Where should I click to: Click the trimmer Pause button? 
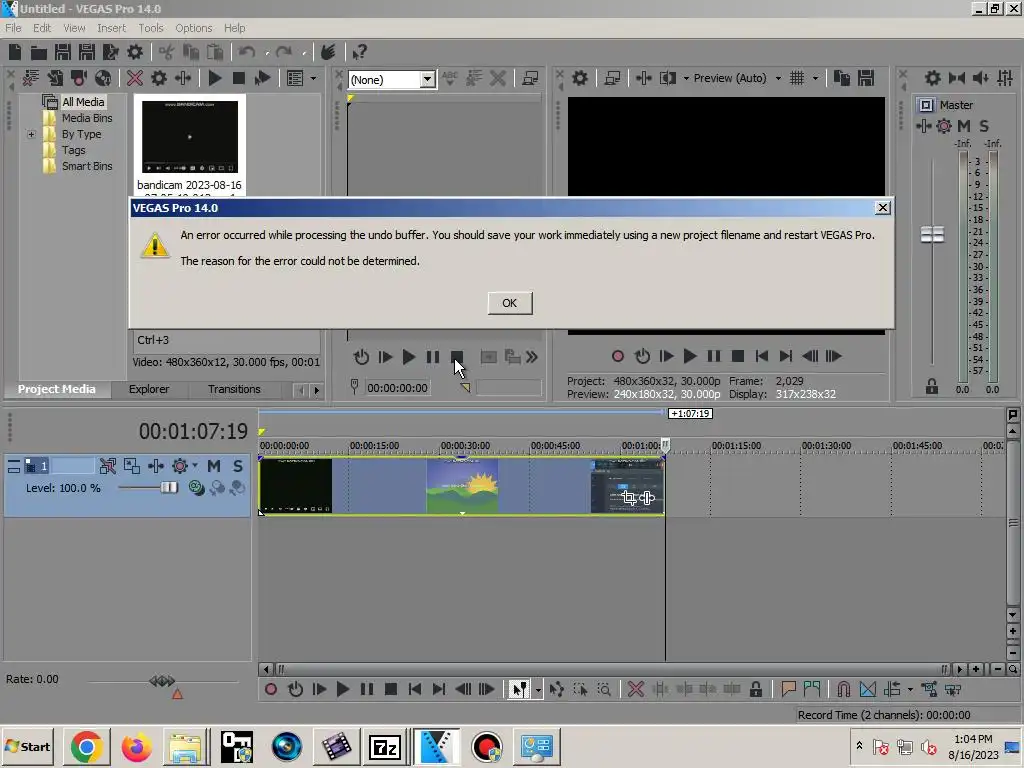tap(433, 357)
